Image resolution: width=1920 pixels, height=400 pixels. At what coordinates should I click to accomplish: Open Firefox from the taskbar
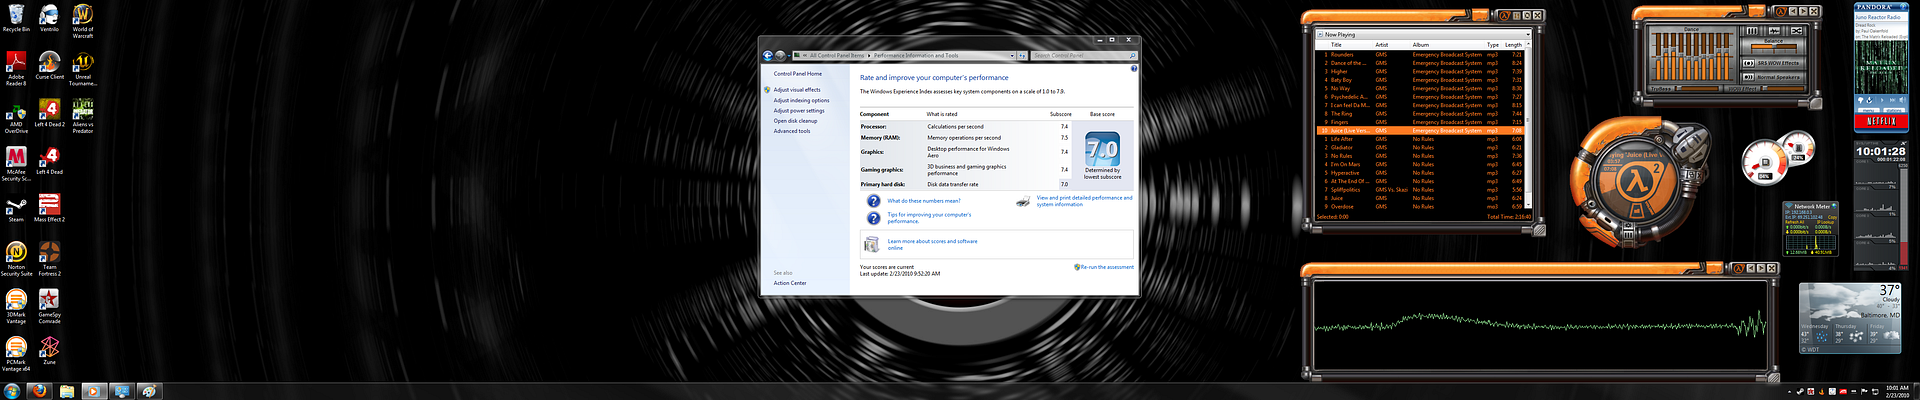click(39, 391)
